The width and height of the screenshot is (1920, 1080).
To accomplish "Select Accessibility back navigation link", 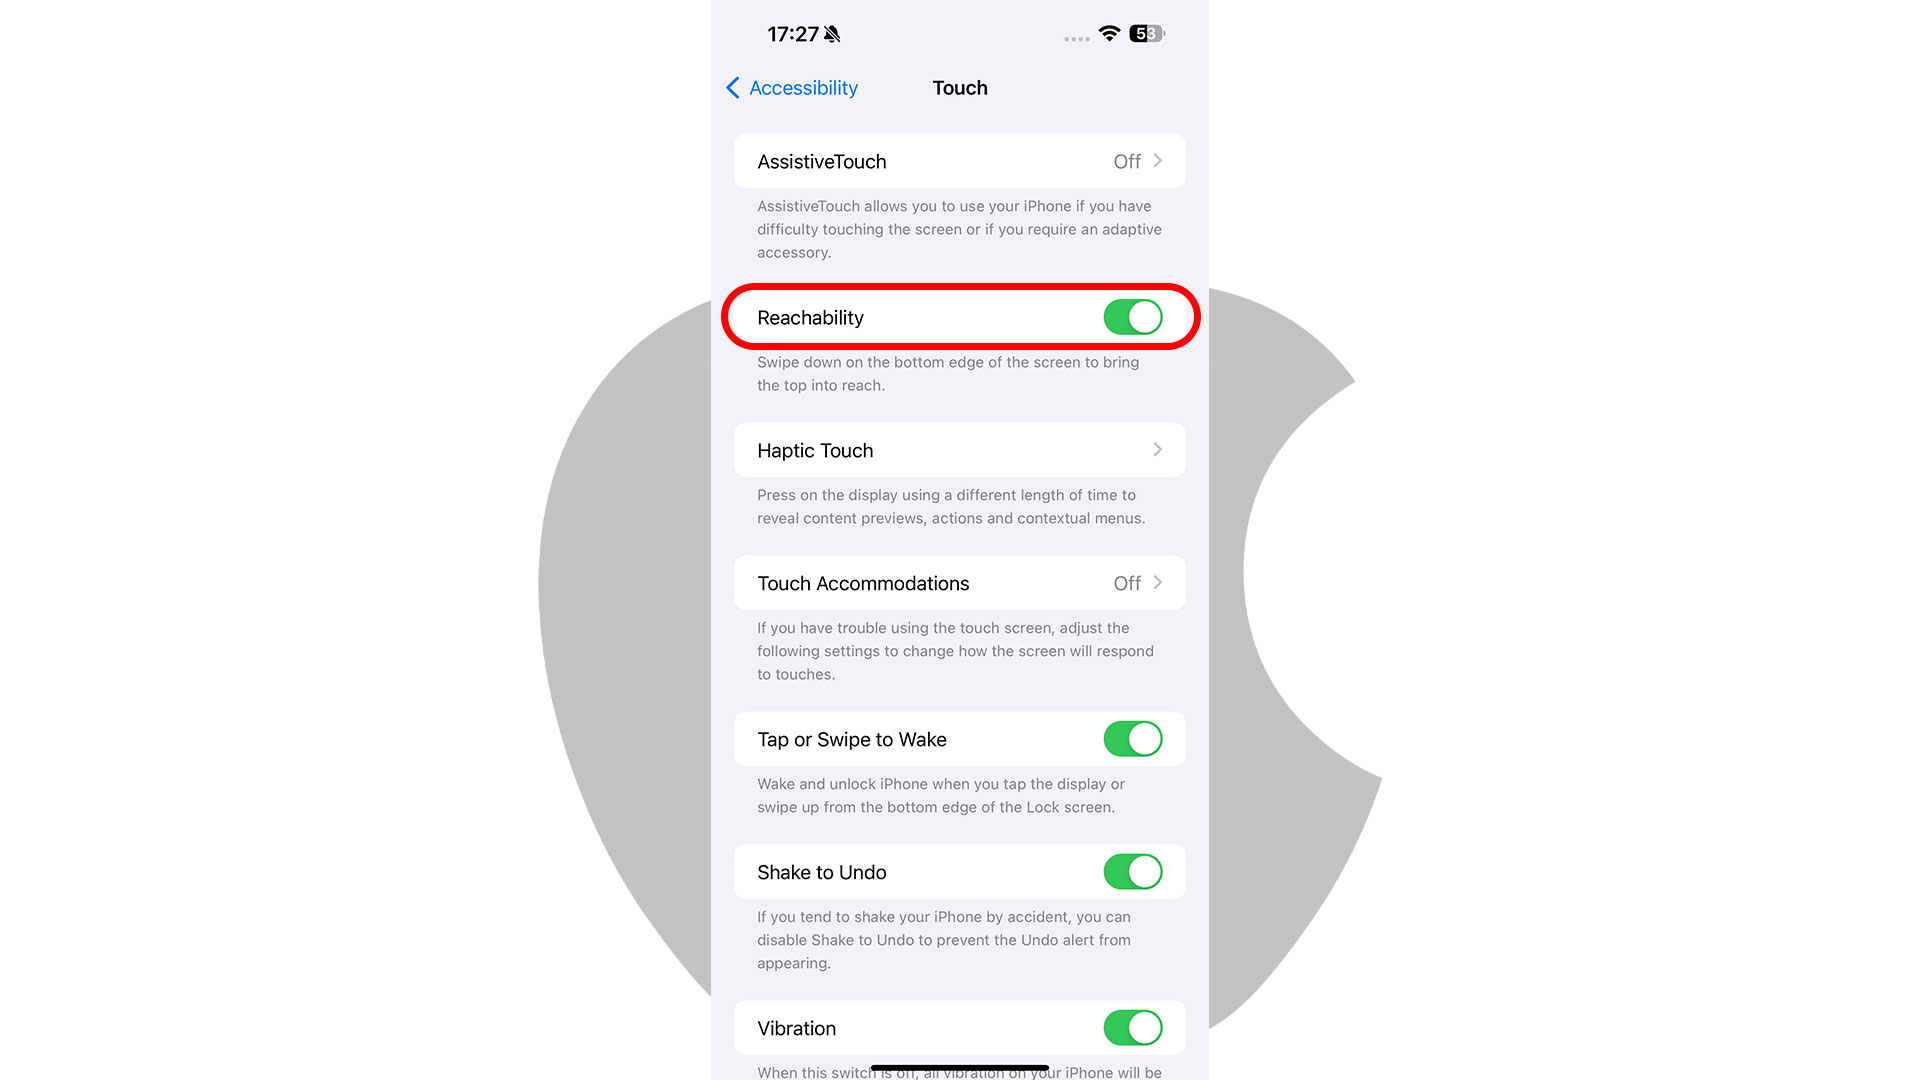I will (x=793, y=87).
